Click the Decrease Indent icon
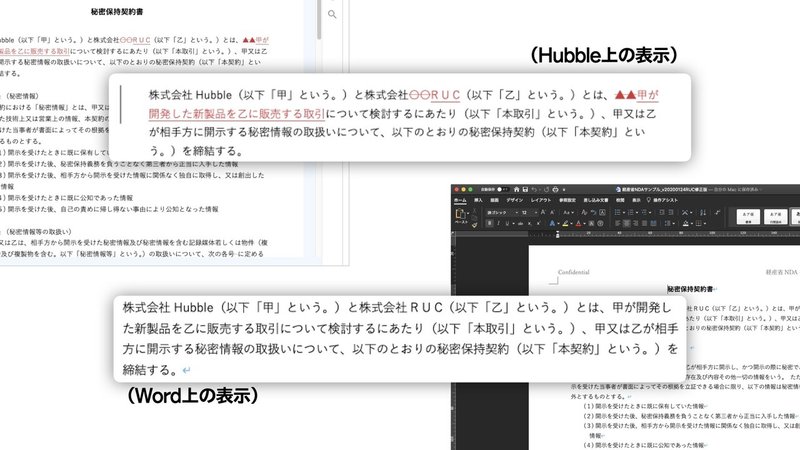Screen dimensions: 800x450 (662, 212)
